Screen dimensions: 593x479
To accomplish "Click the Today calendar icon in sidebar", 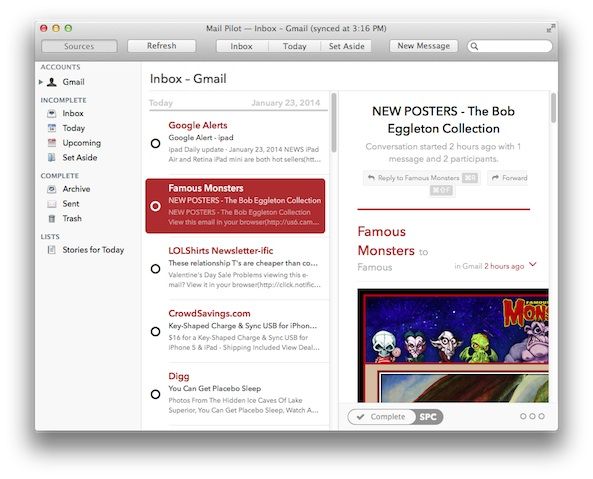I will pos(52,128).
